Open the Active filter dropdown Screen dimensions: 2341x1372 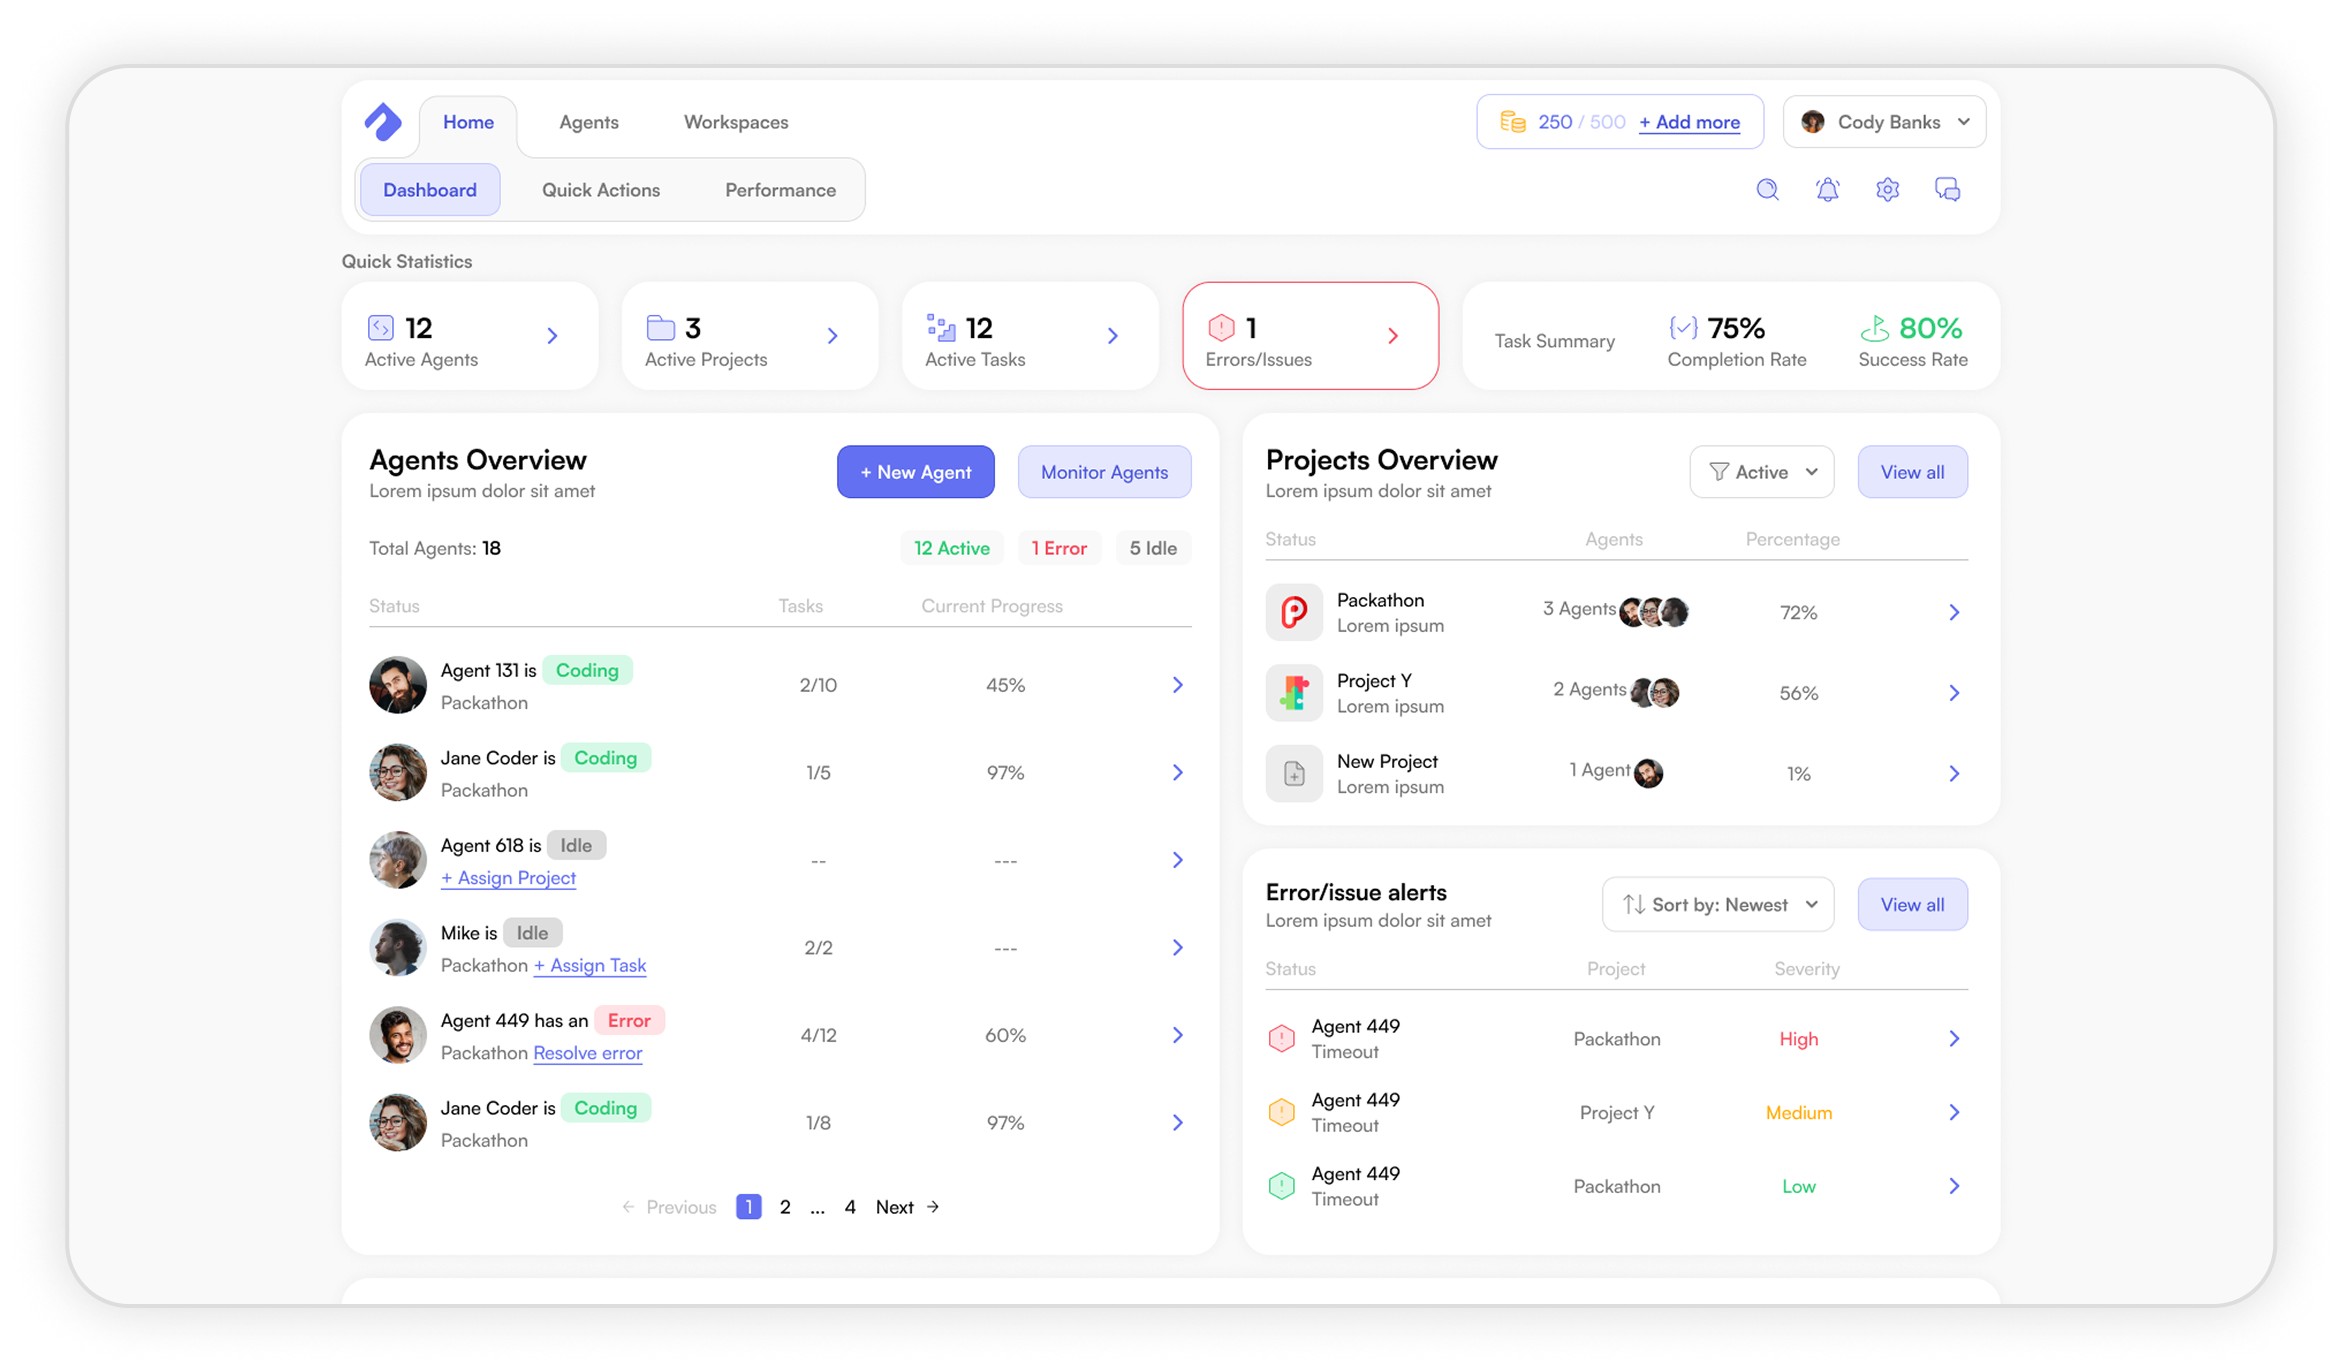pos(1762,471)
